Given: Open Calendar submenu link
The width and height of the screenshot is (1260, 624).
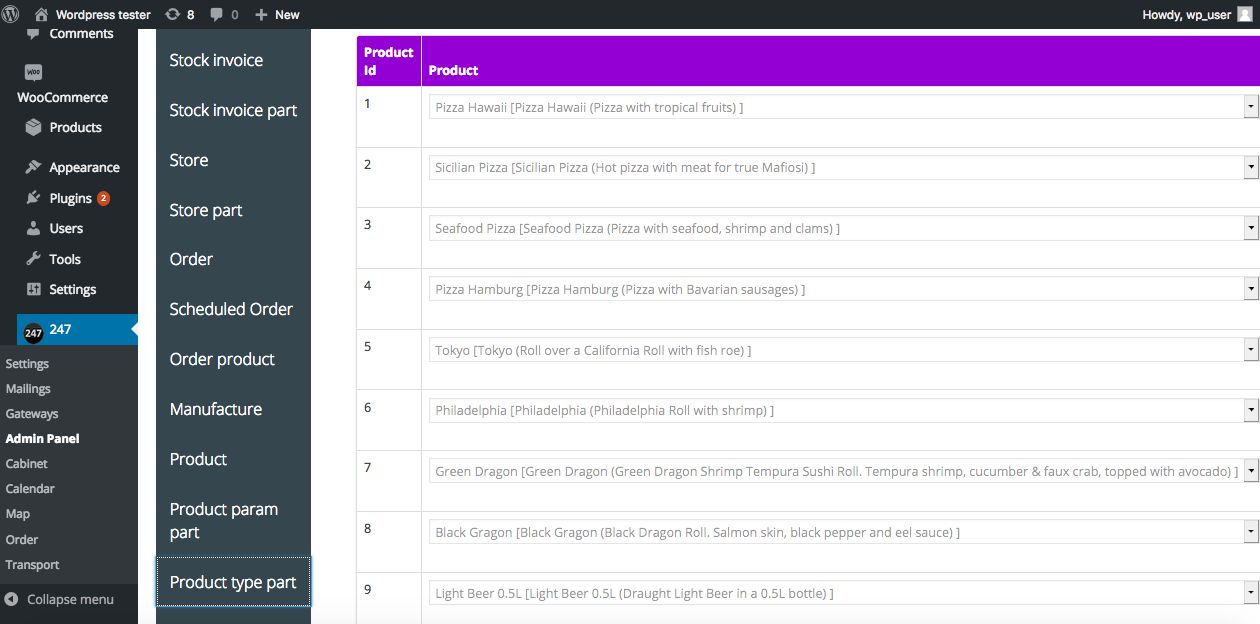Looking at the screenshot, I should tap(30, 489).
